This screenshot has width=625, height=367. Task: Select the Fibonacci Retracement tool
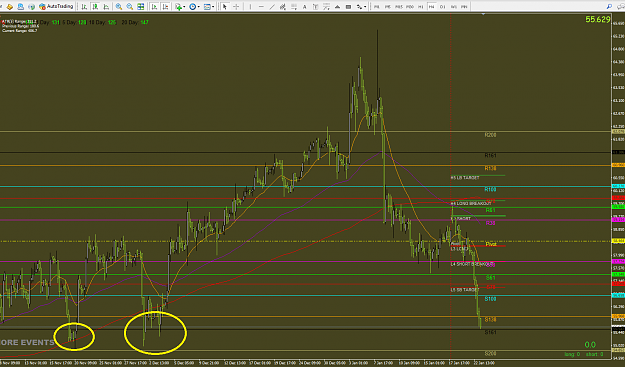(x=294, y=7)
